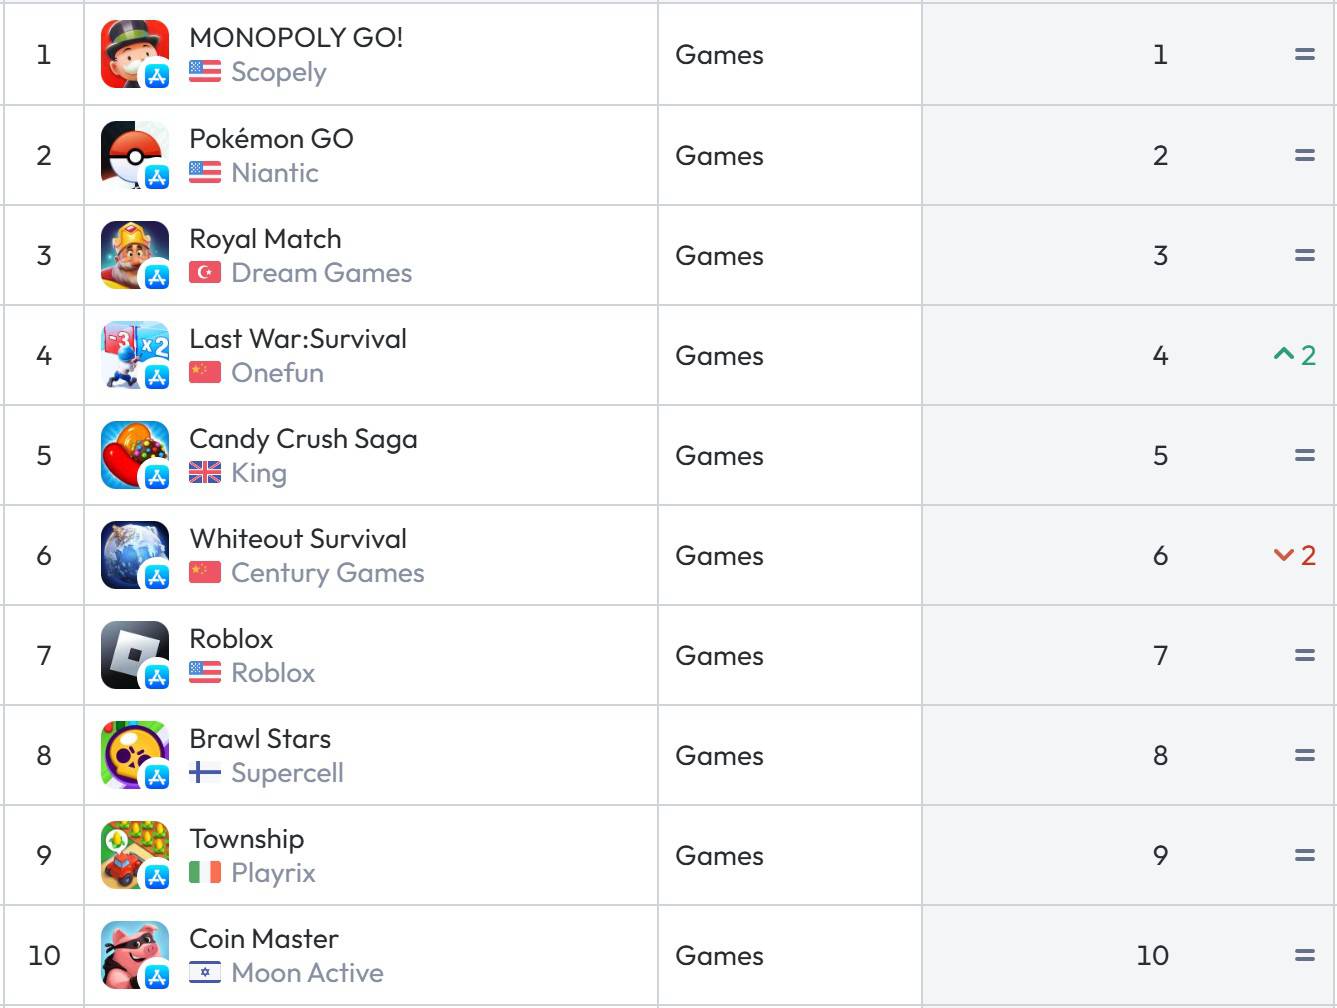Select the Brawl Stars app icon

[135, 755]
